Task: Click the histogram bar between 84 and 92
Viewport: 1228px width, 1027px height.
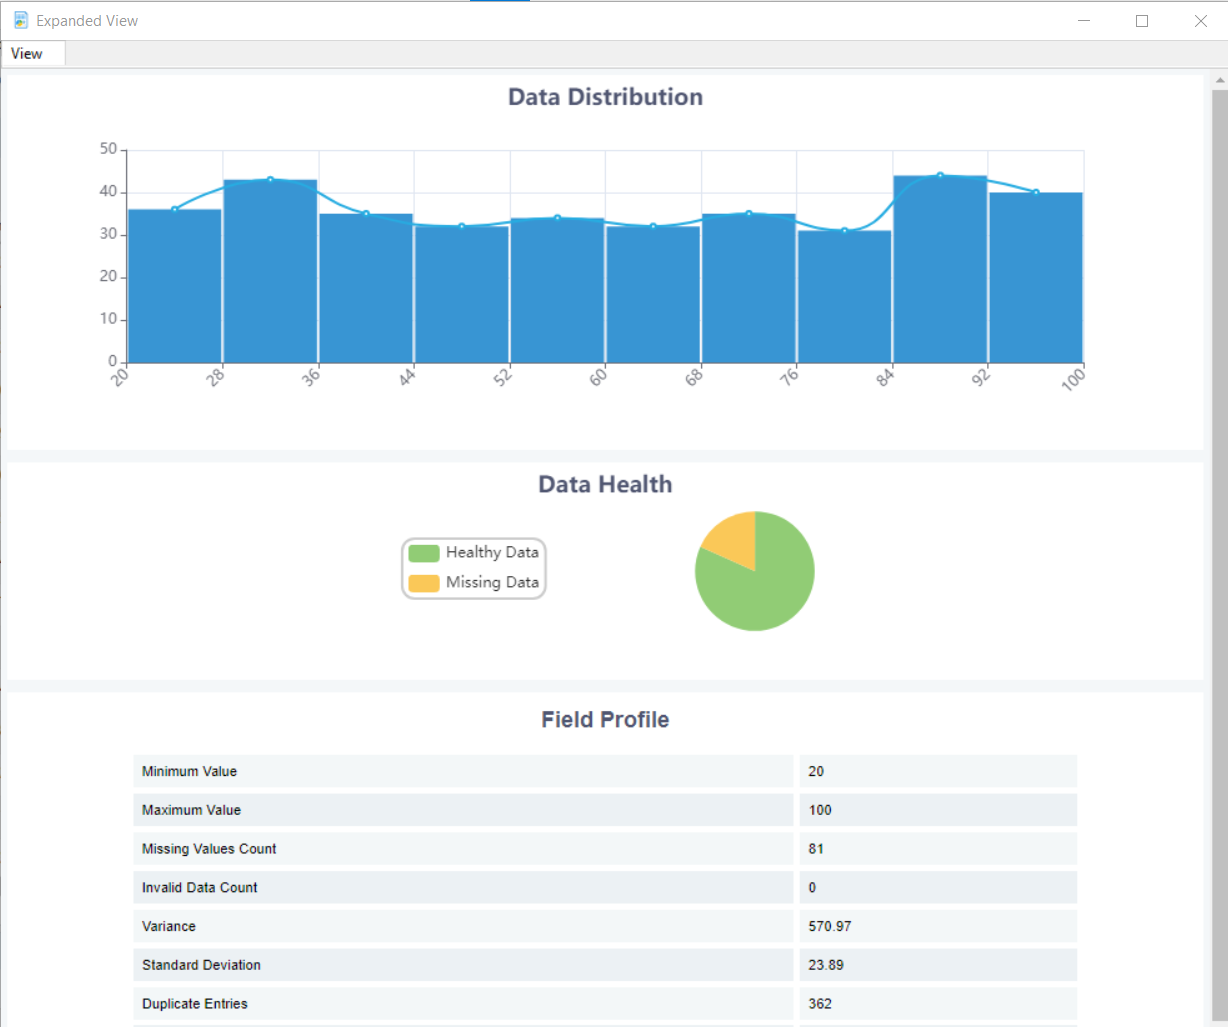Action: [940, 270]
